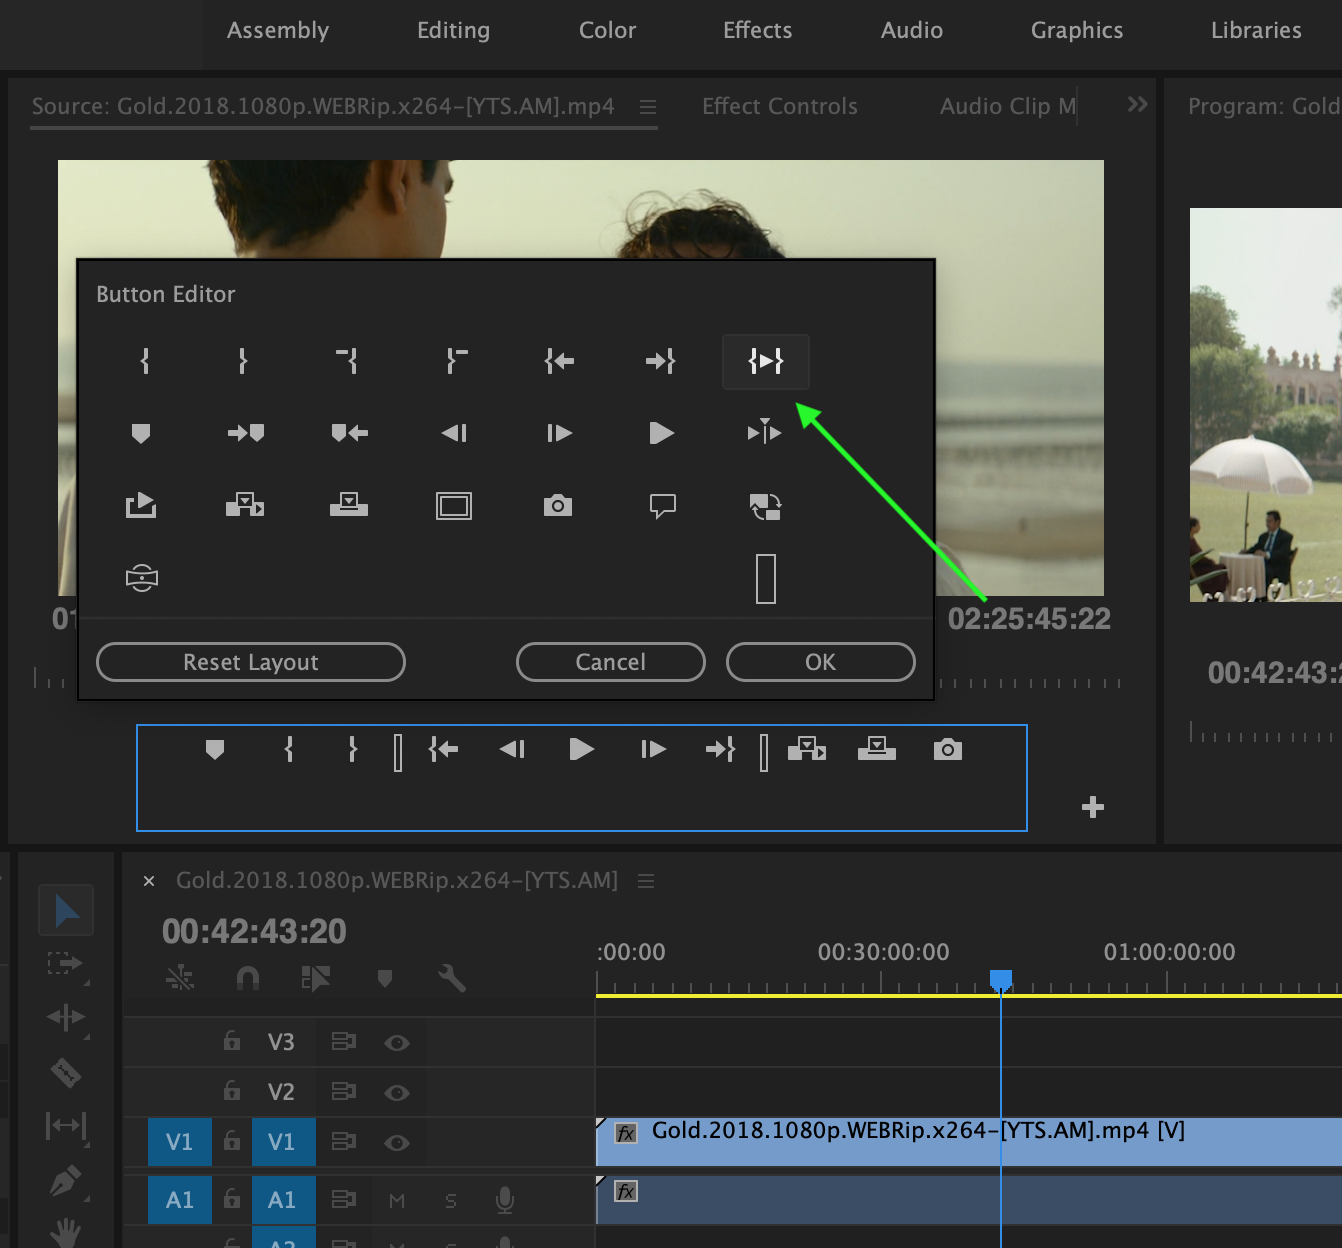Click Export Frame in source transport bar

[x=948, y=749]
